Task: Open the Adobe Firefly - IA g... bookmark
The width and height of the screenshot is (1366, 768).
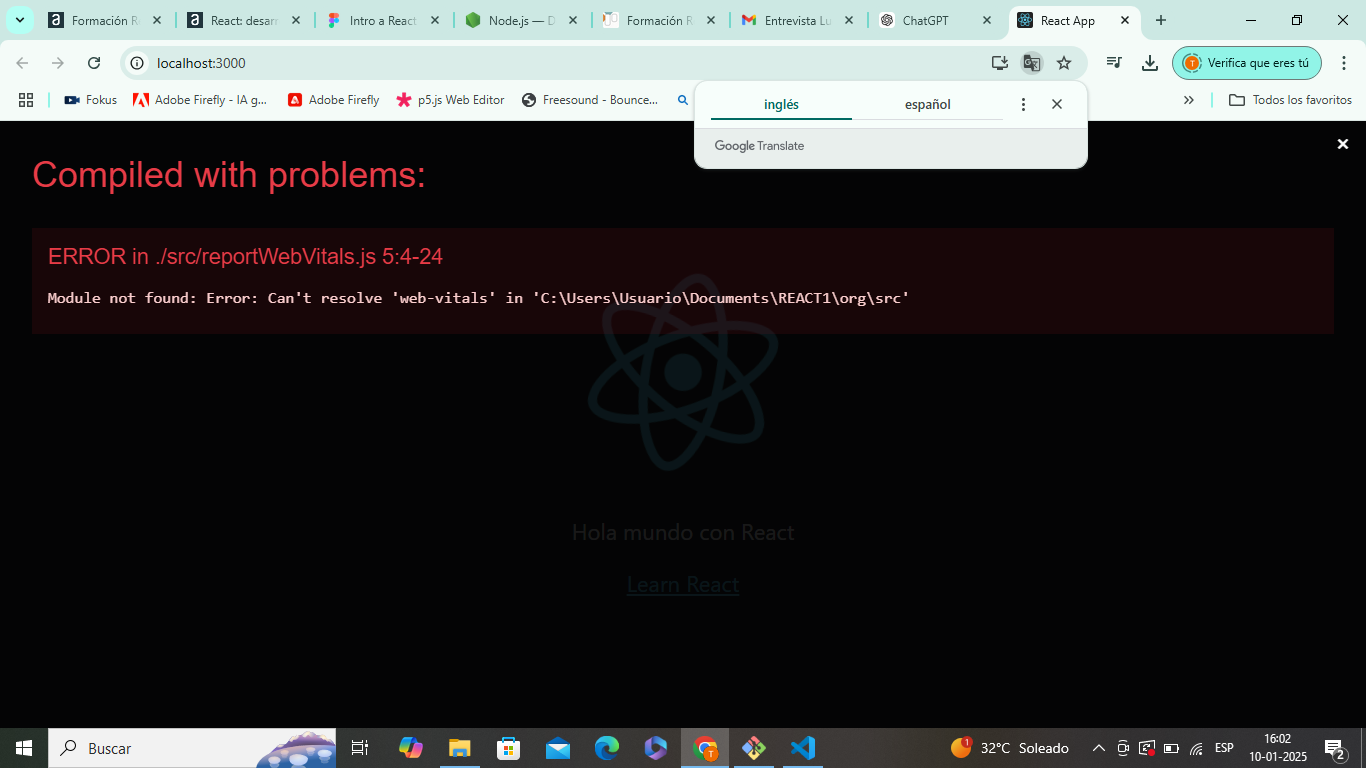Action: pos(200,100)
